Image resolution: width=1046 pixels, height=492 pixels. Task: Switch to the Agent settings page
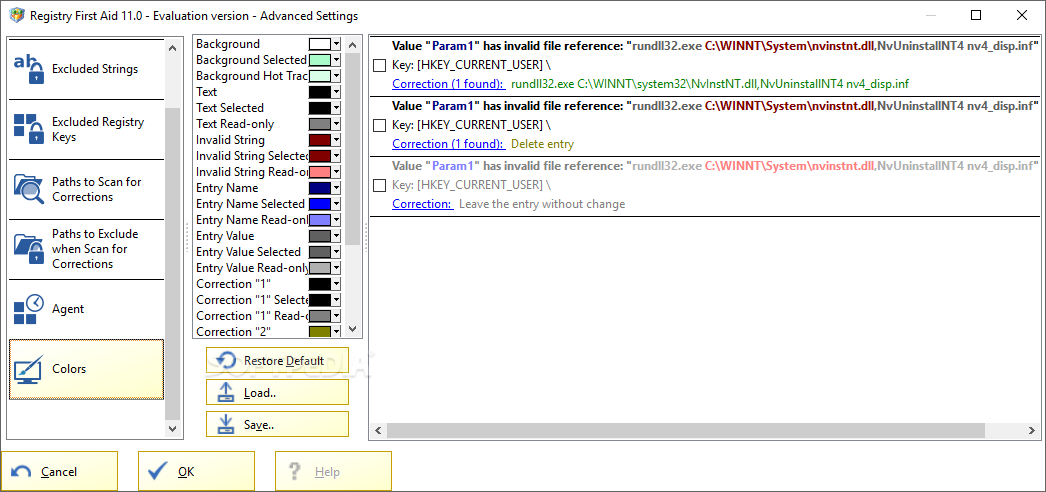pyautogui.click(x=86, y=309)
